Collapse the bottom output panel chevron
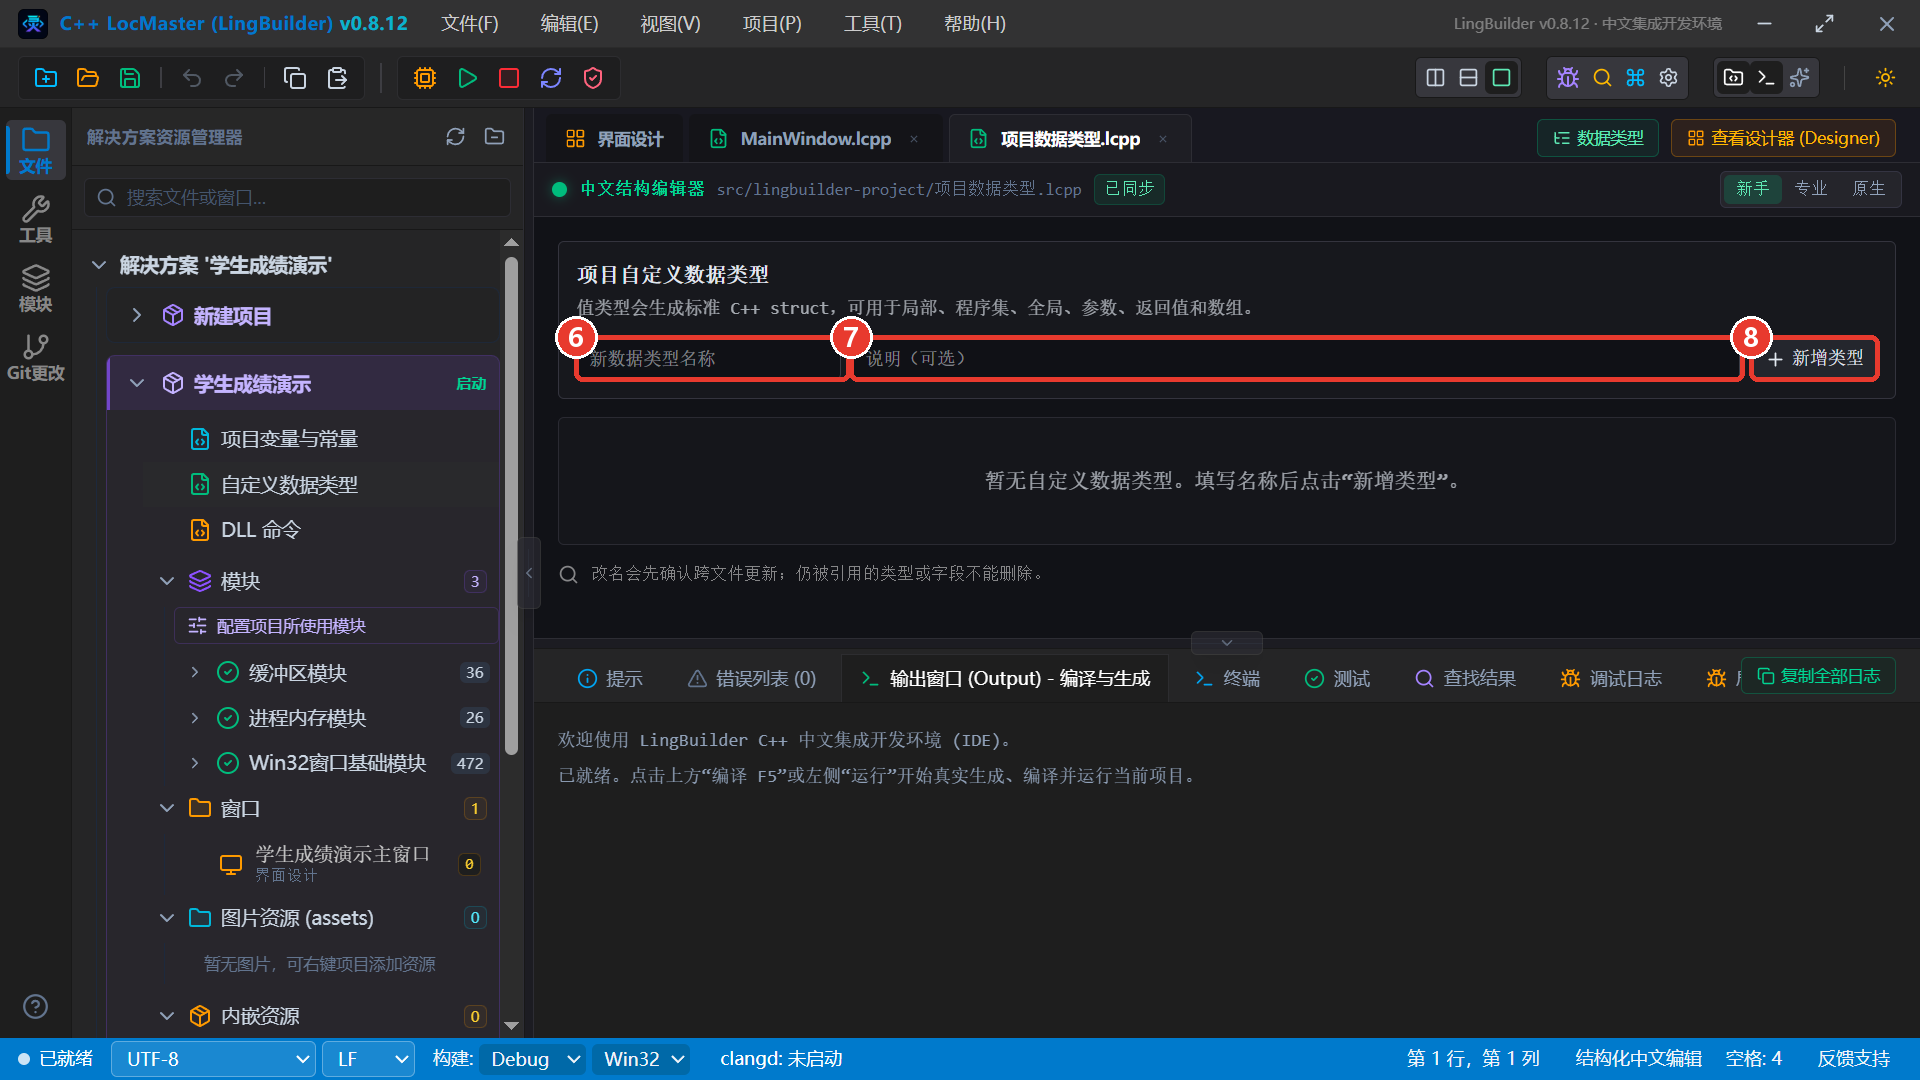Image resolution: width=1920 pixels, height=1080 pixels. click(x=1227, y=643)
